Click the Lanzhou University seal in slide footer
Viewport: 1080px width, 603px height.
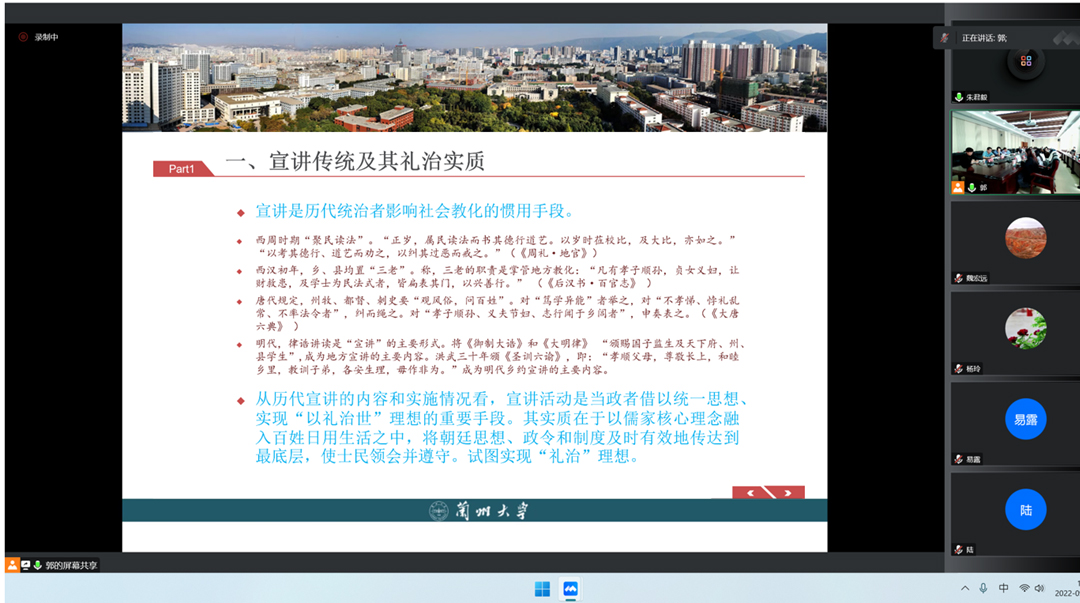point(439,511)
